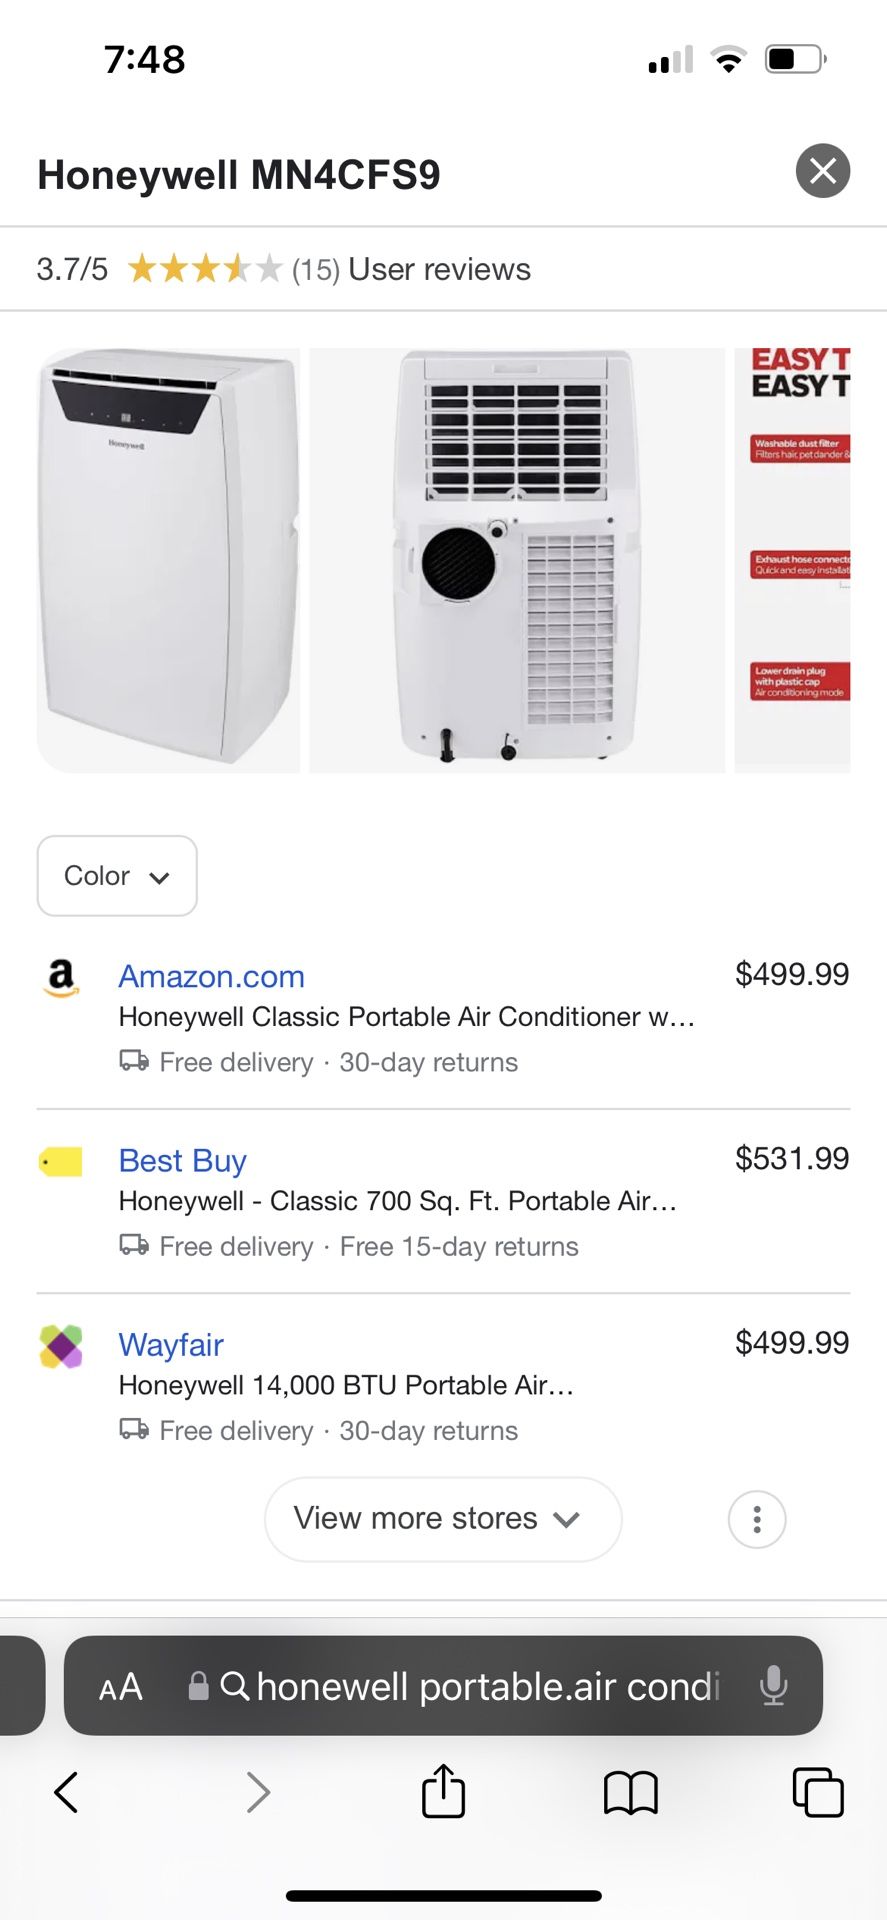Open the Amazon.com listing link
This screenshot has width=887, height=1920.
point(211,976)
